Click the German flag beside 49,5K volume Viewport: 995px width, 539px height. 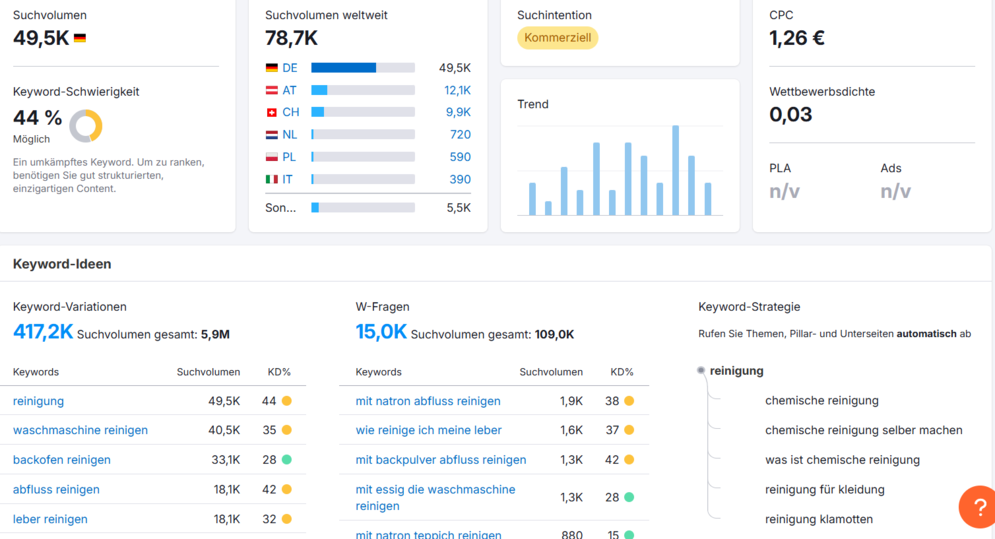80,39
